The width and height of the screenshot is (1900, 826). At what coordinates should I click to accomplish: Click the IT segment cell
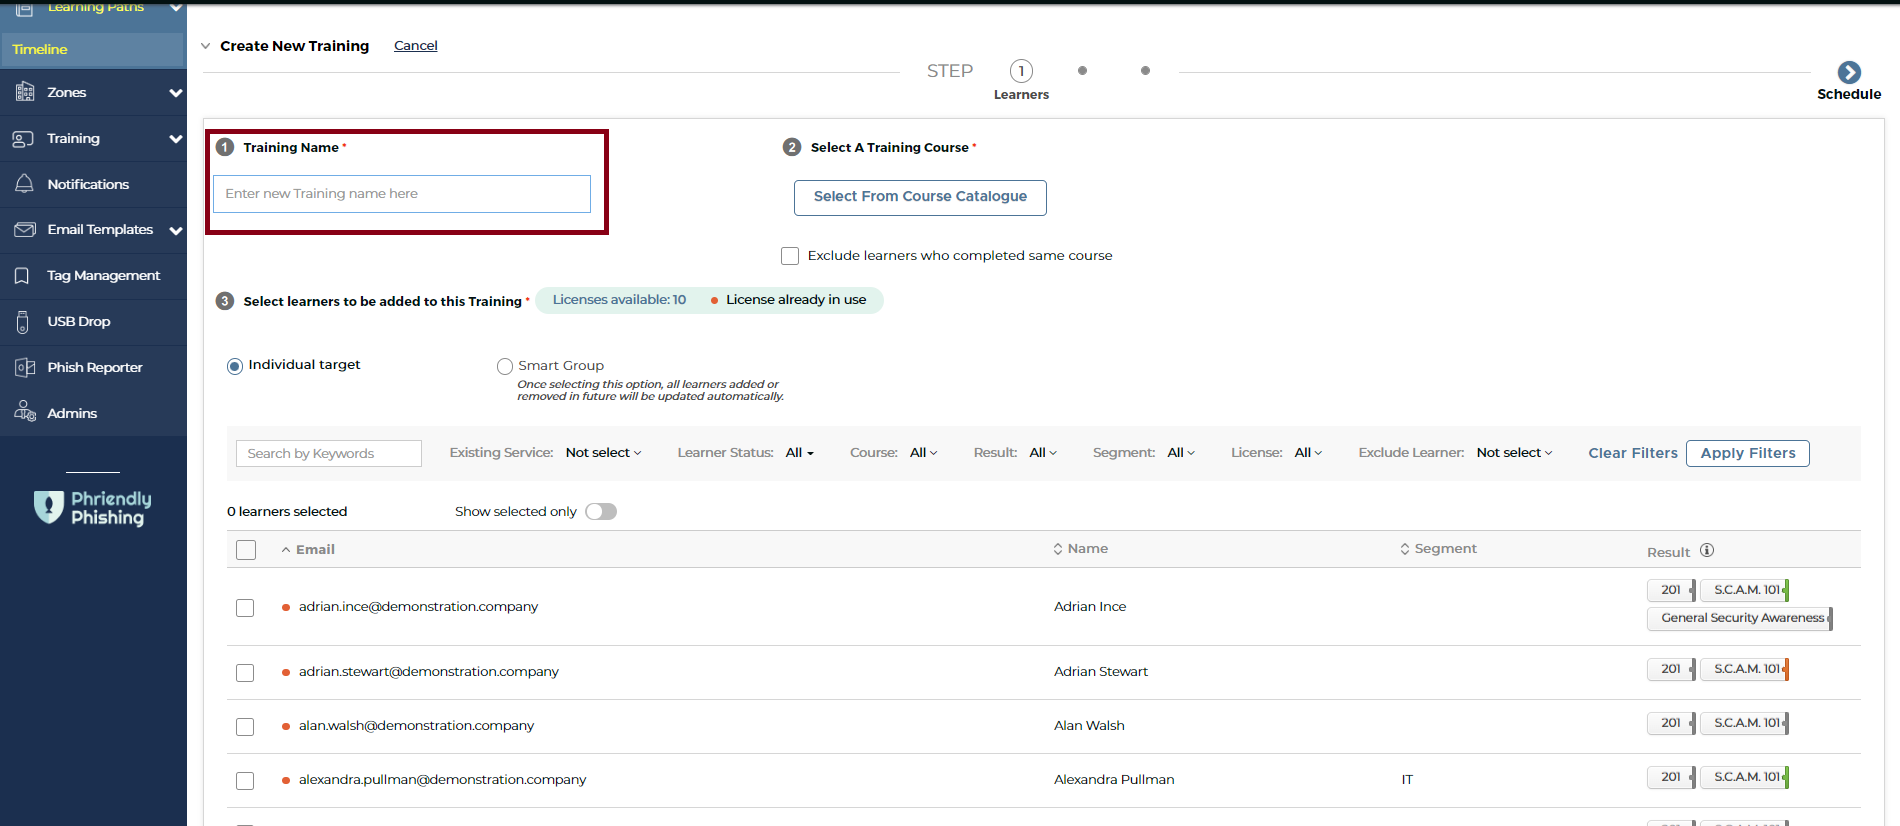coord(1407,780)
